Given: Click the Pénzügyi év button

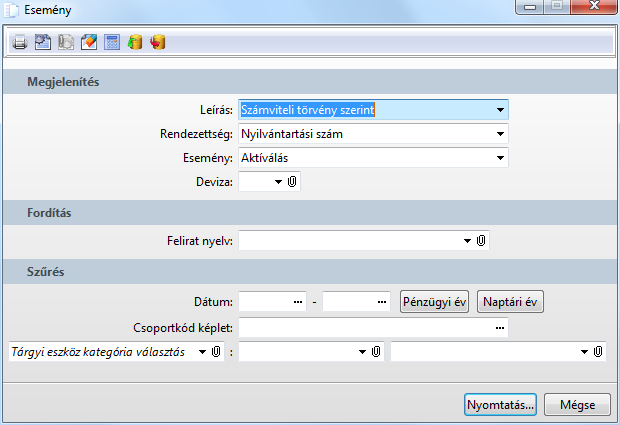Looking at the screenshot, I should [434, 302].
